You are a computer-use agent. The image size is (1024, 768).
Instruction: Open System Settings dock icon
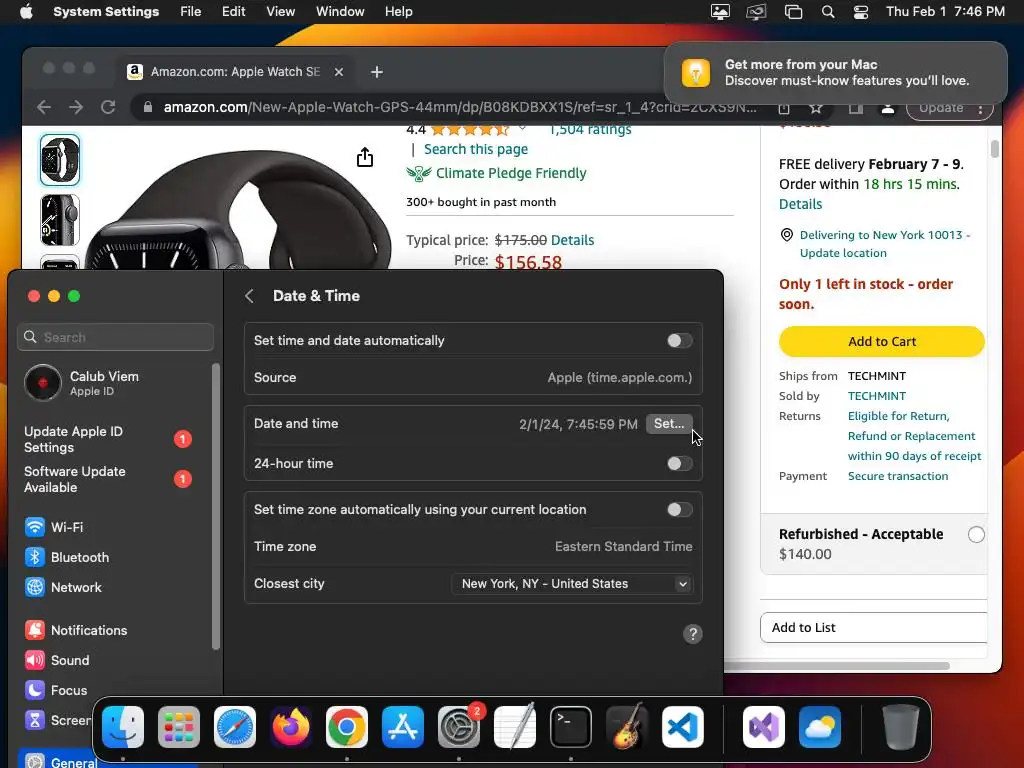[458, 727]
